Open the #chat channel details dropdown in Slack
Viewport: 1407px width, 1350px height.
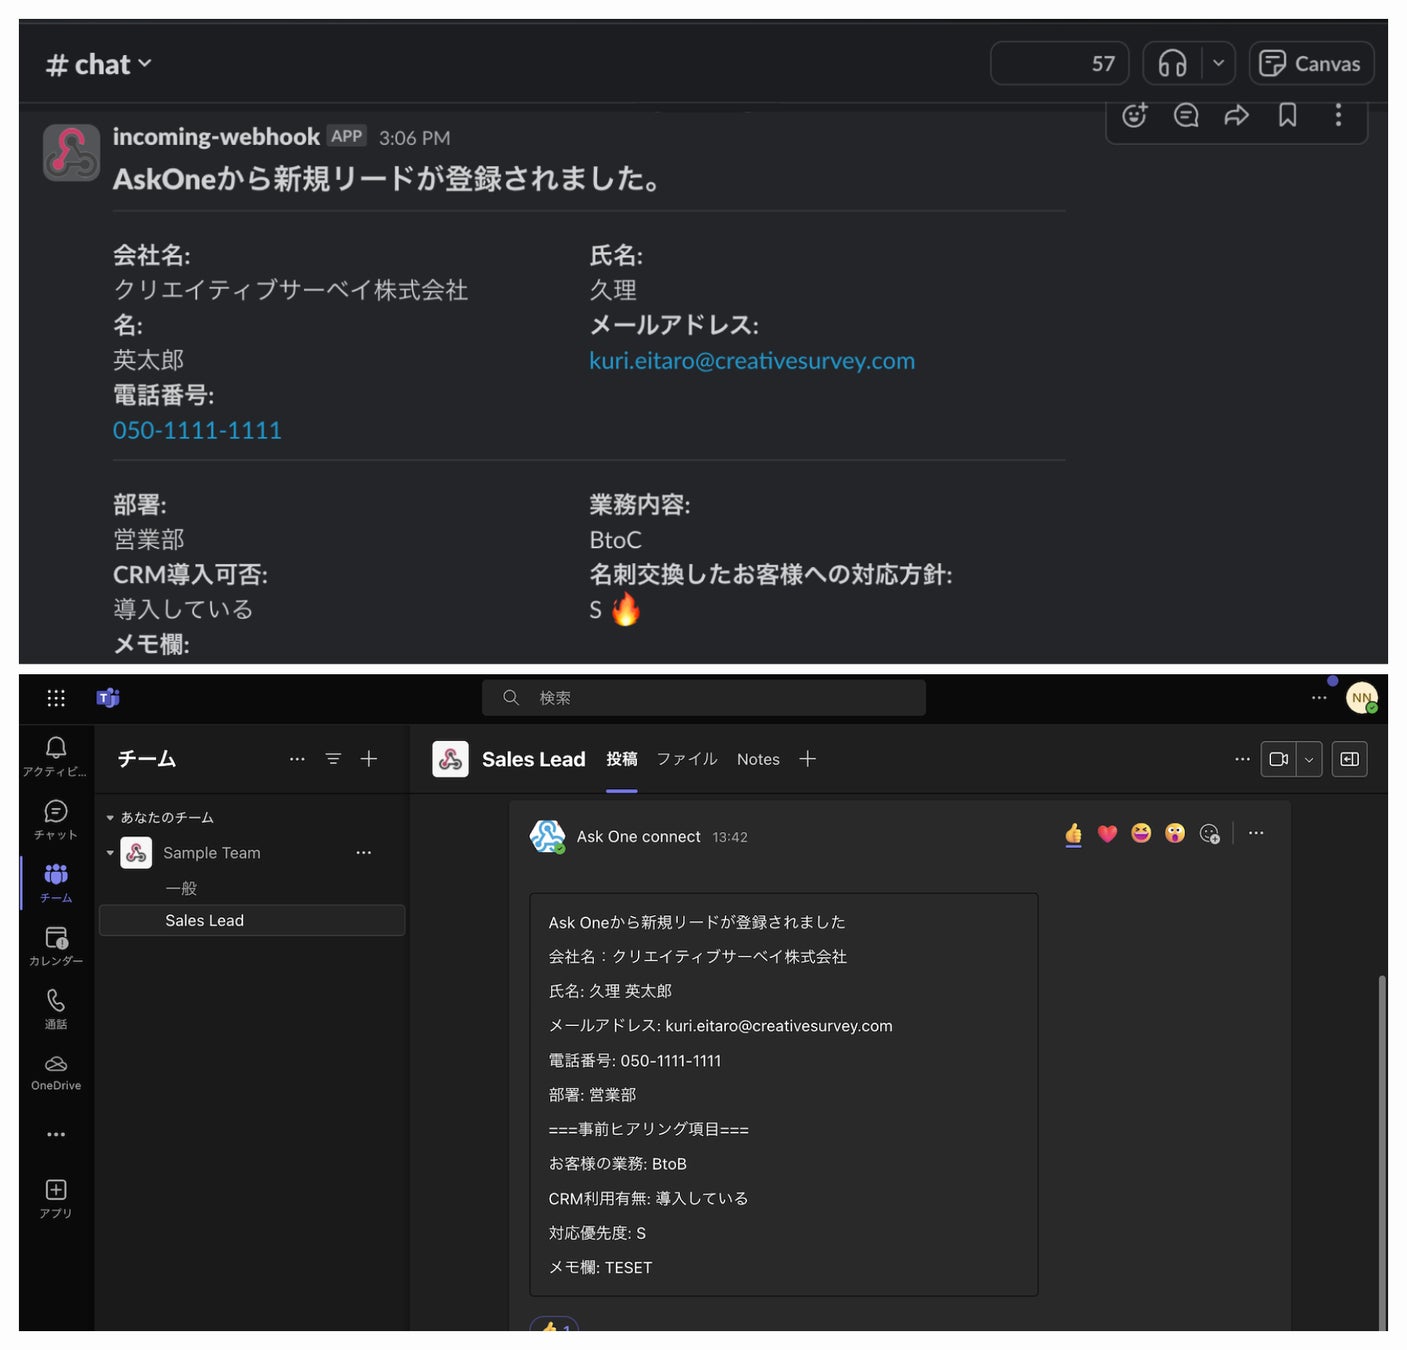tap(98, 64)
